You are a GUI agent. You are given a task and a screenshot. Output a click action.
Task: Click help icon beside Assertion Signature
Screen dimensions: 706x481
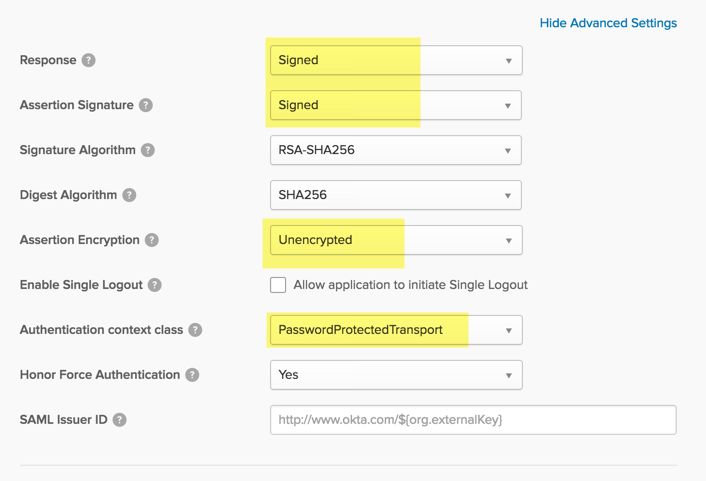pyautogui.click(x=146, y=105)
